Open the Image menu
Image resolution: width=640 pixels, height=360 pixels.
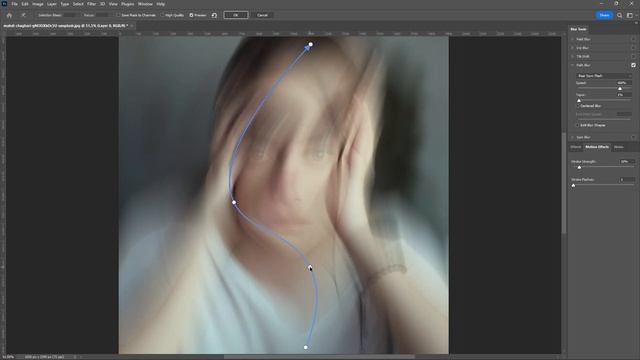pyautogui.click(x=38, y=4)
